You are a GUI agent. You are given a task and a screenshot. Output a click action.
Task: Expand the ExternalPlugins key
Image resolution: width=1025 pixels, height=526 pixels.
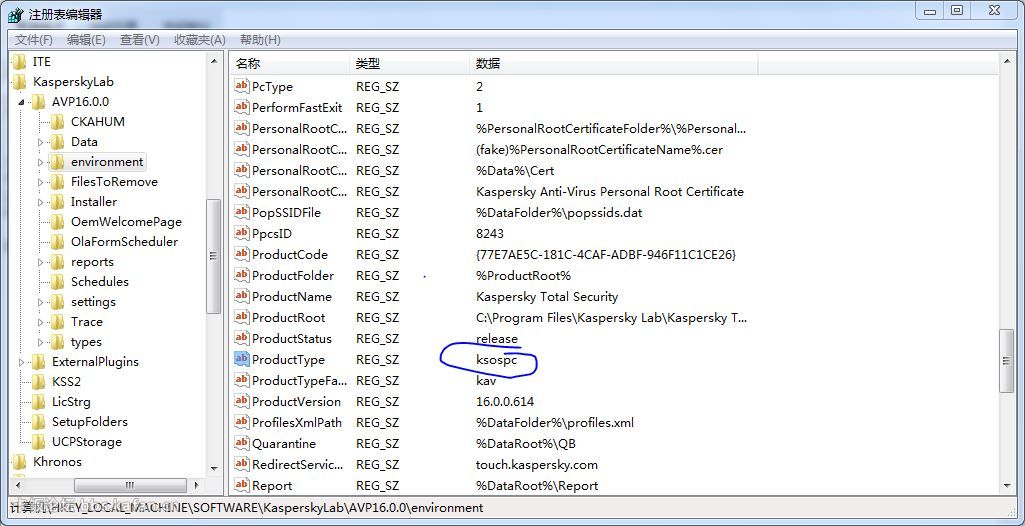point(22,362)
